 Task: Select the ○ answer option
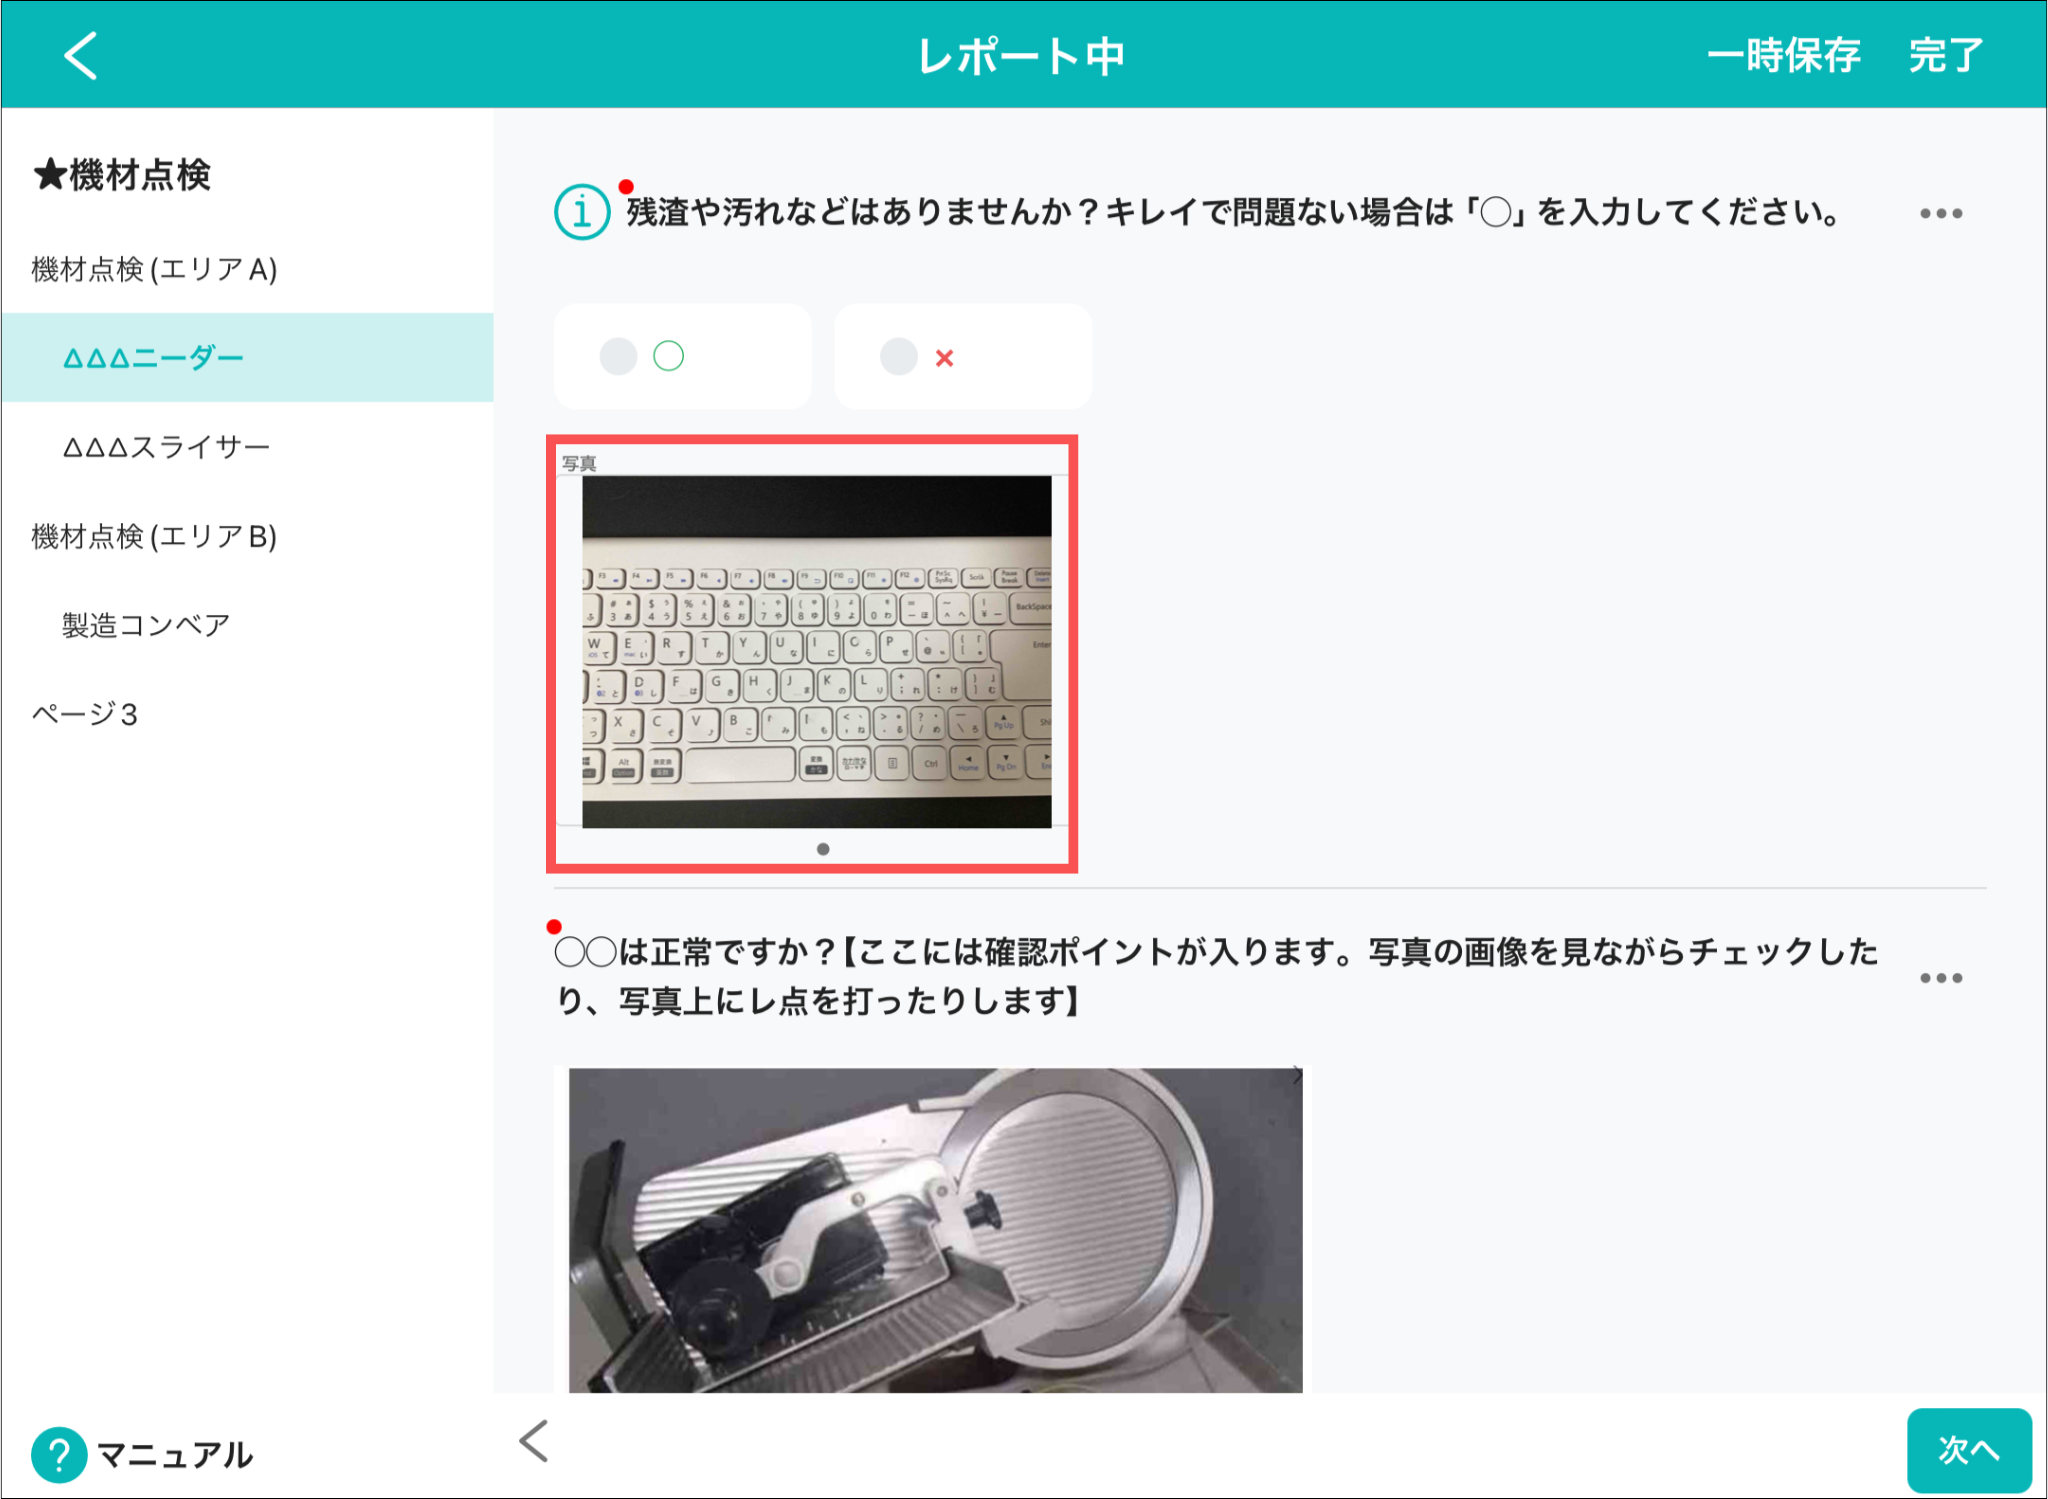(682, 356)
